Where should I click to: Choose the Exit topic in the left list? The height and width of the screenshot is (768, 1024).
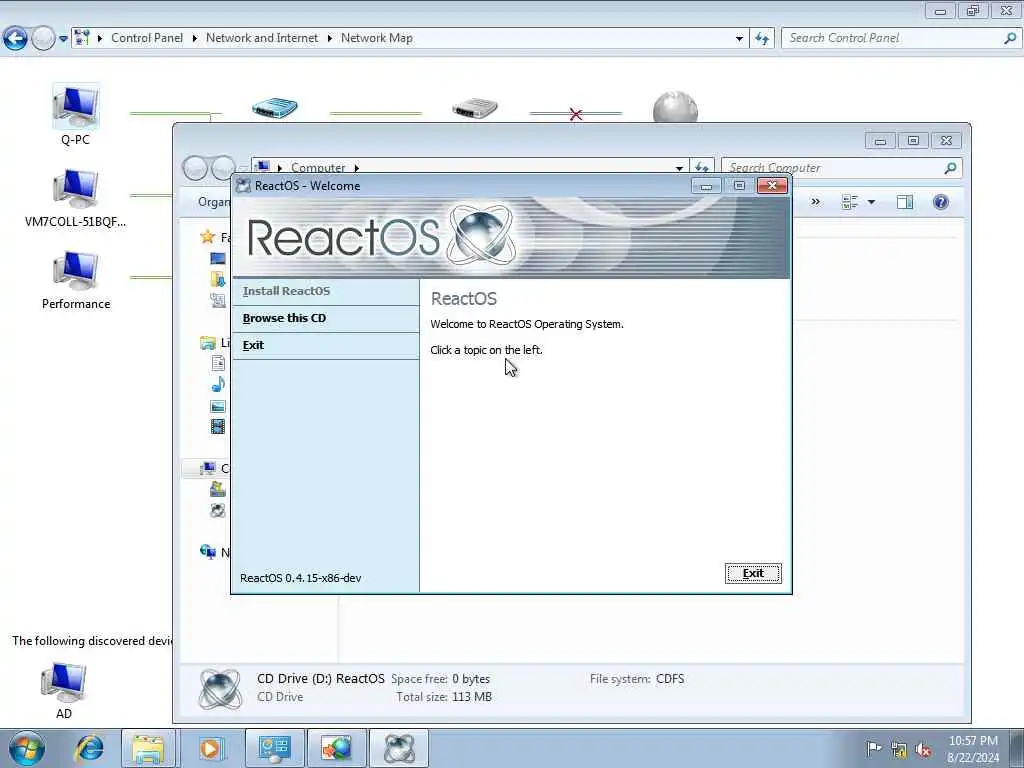253,345
